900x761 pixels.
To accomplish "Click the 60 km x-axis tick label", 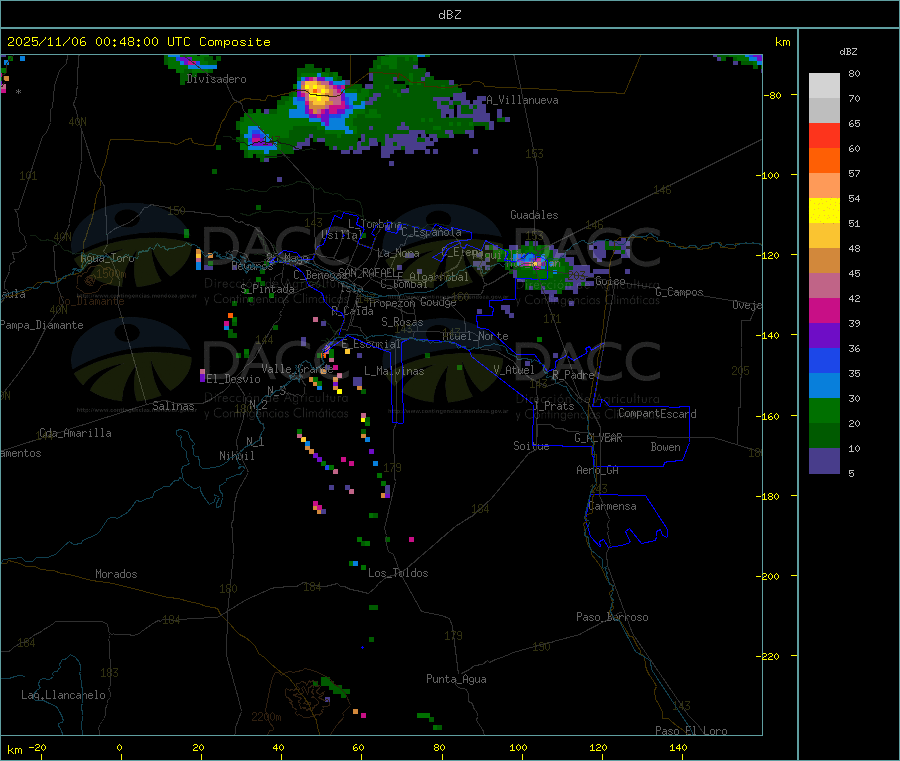I will click(x=358, y=747).
